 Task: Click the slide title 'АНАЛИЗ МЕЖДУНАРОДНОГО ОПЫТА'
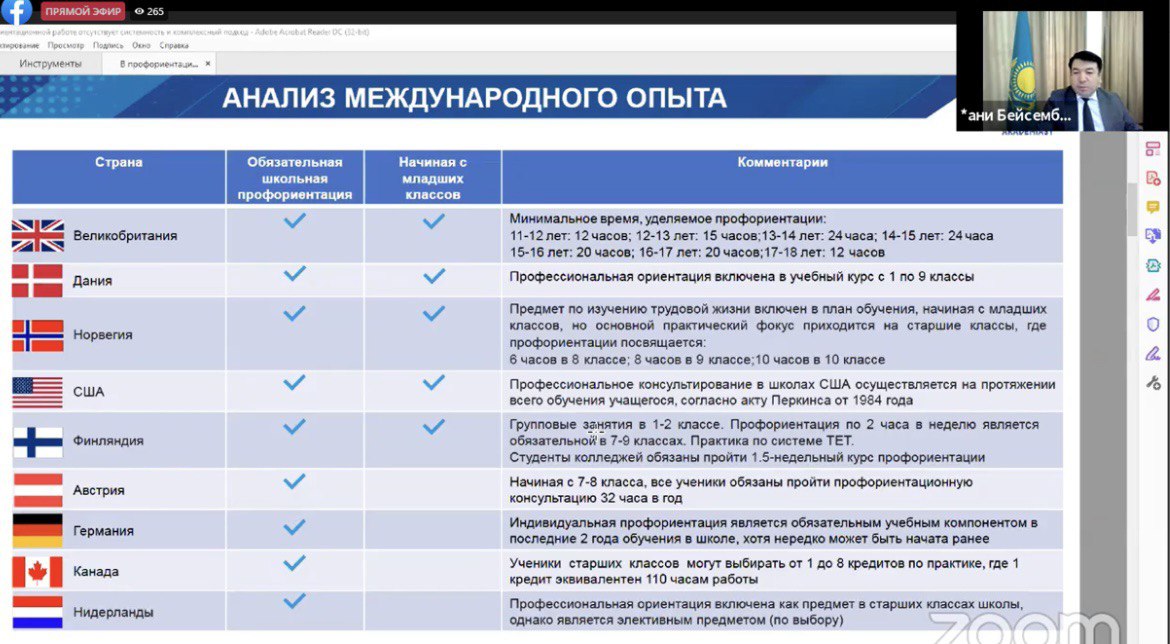(x=475, y=98)
